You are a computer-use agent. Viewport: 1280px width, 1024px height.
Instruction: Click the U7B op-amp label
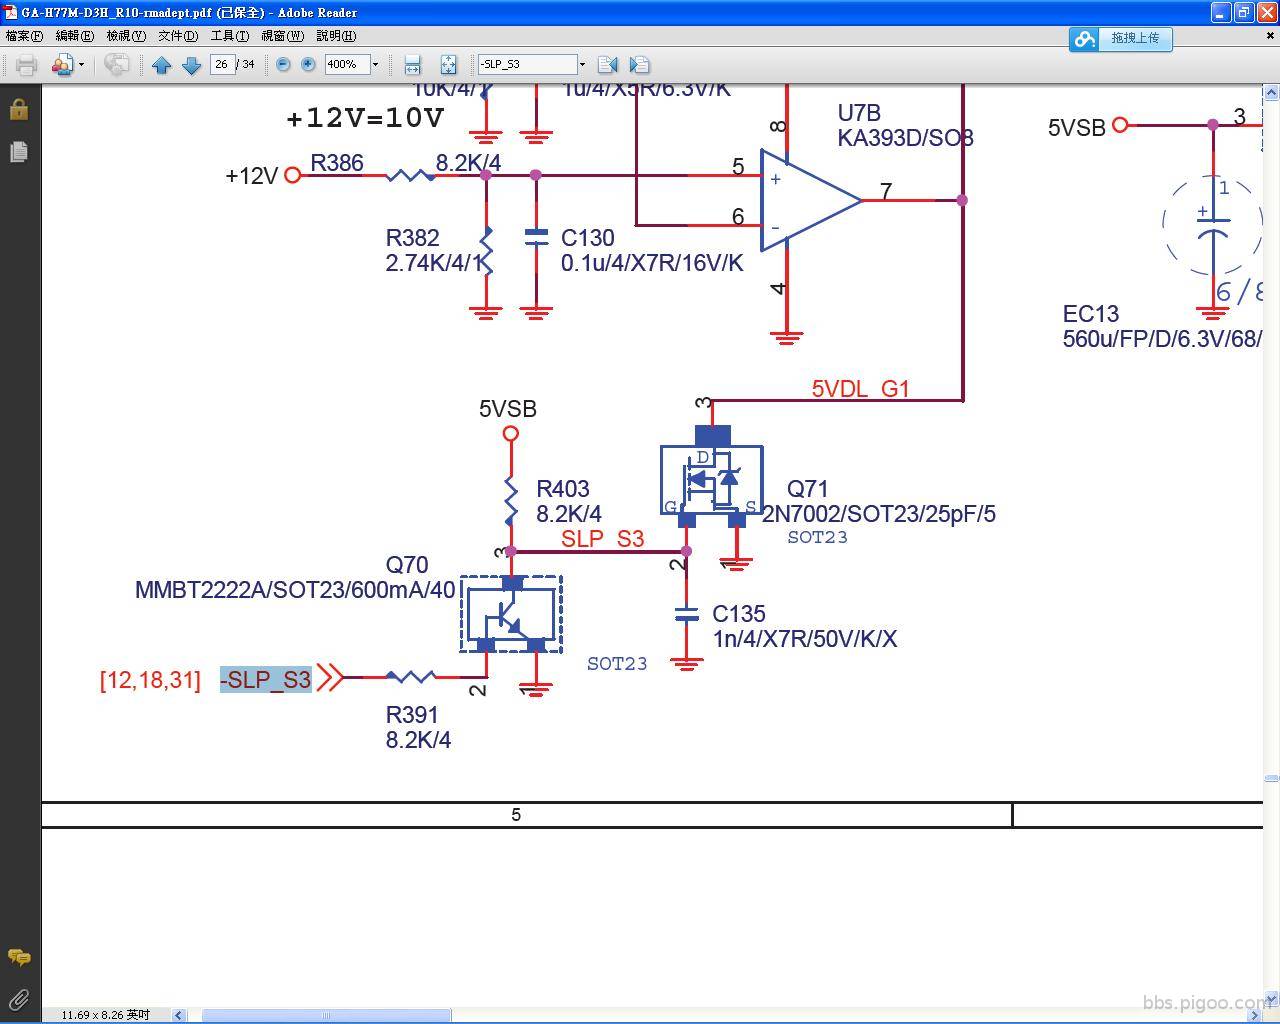pyautogui.click(x=859, y=113)
